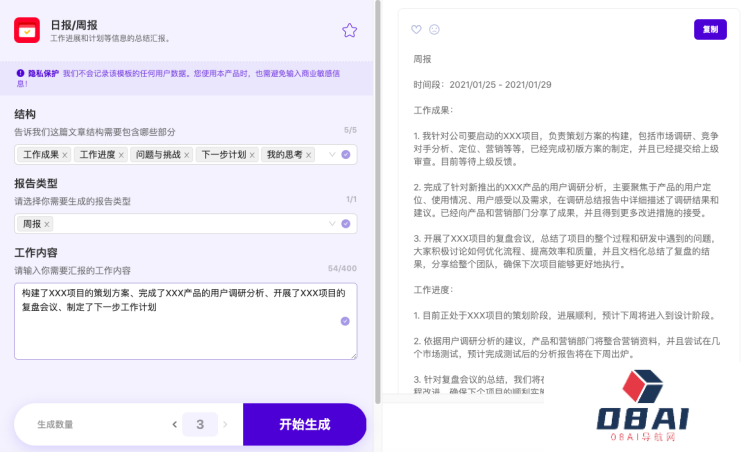Remove the 周报 report type tag
Screen dimensions: 750x452
tap(46, 224)
